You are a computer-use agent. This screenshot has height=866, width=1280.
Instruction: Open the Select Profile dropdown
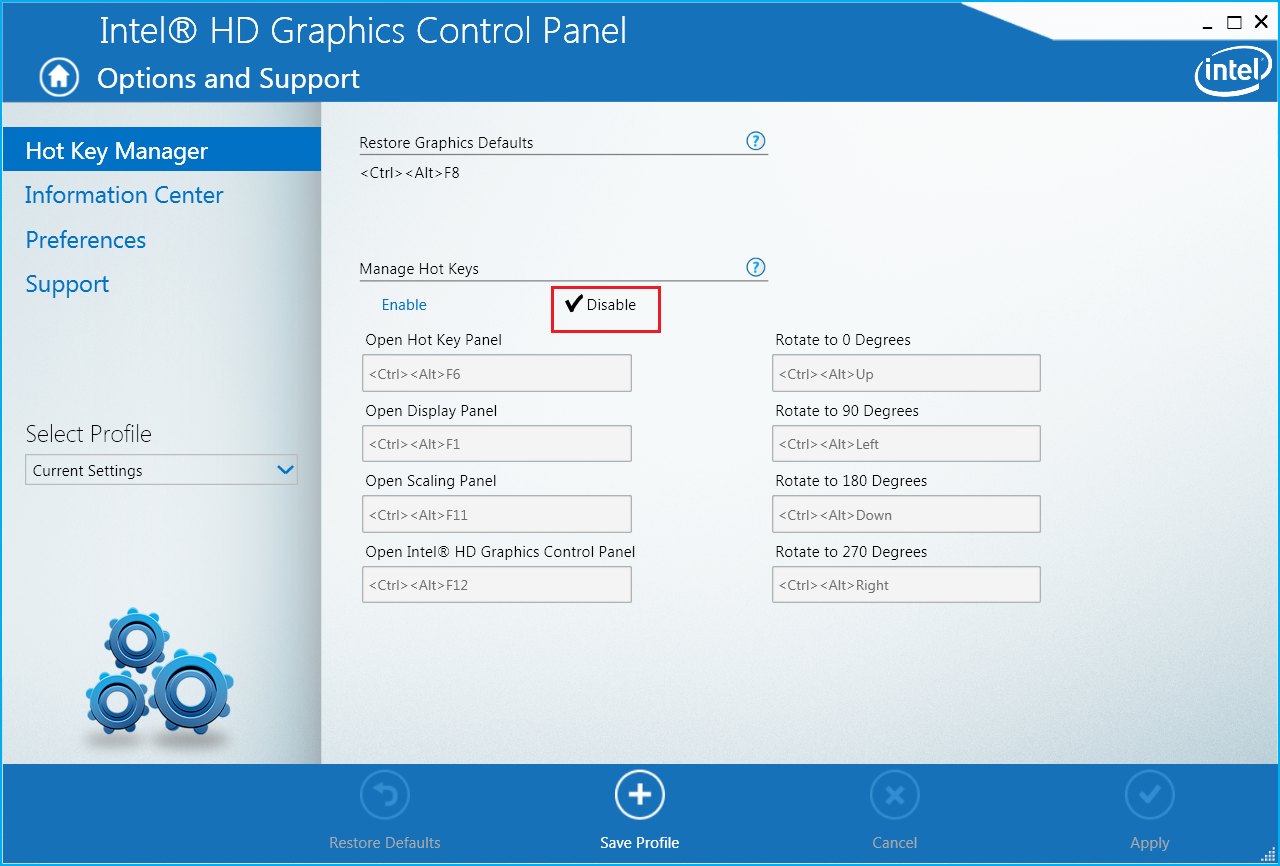[x=161, y=470]
